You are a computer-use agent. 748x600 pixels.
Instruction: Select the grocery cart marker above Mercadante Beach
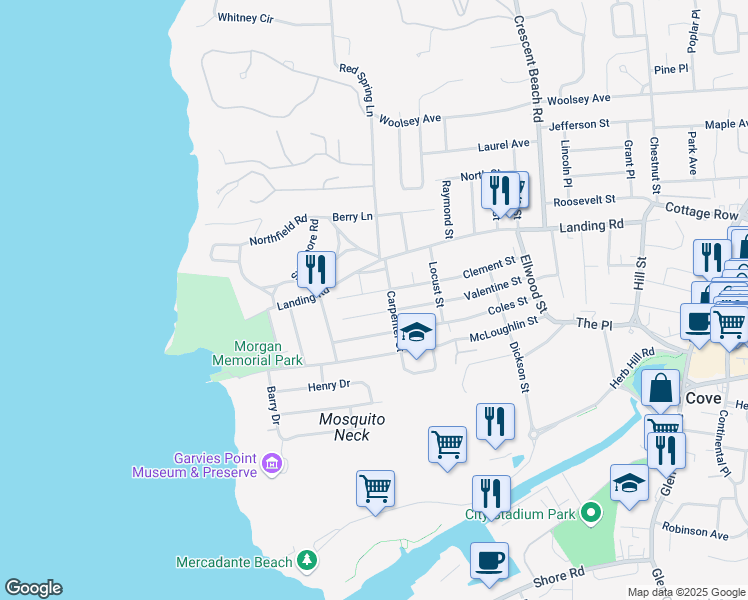point(375,490)
